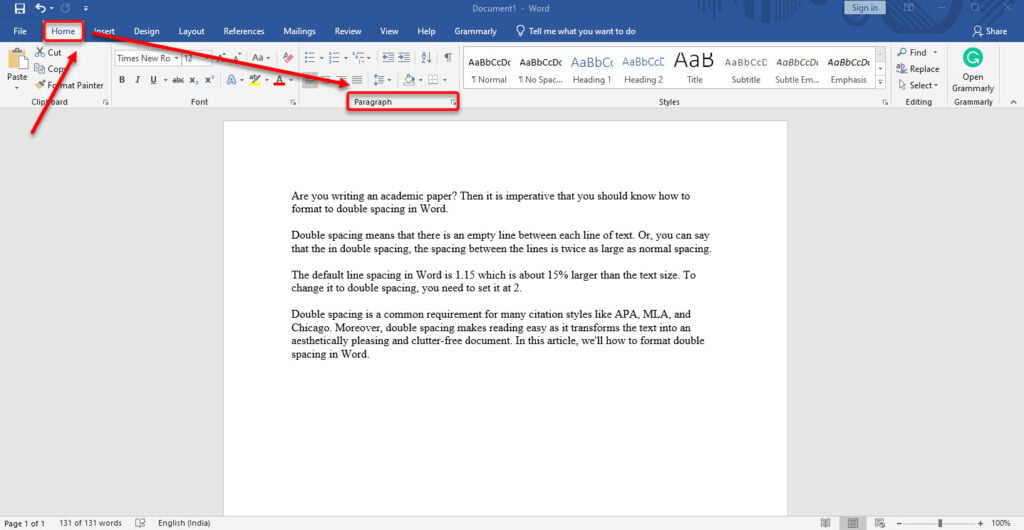Open the Font dialog launcher

293,102
